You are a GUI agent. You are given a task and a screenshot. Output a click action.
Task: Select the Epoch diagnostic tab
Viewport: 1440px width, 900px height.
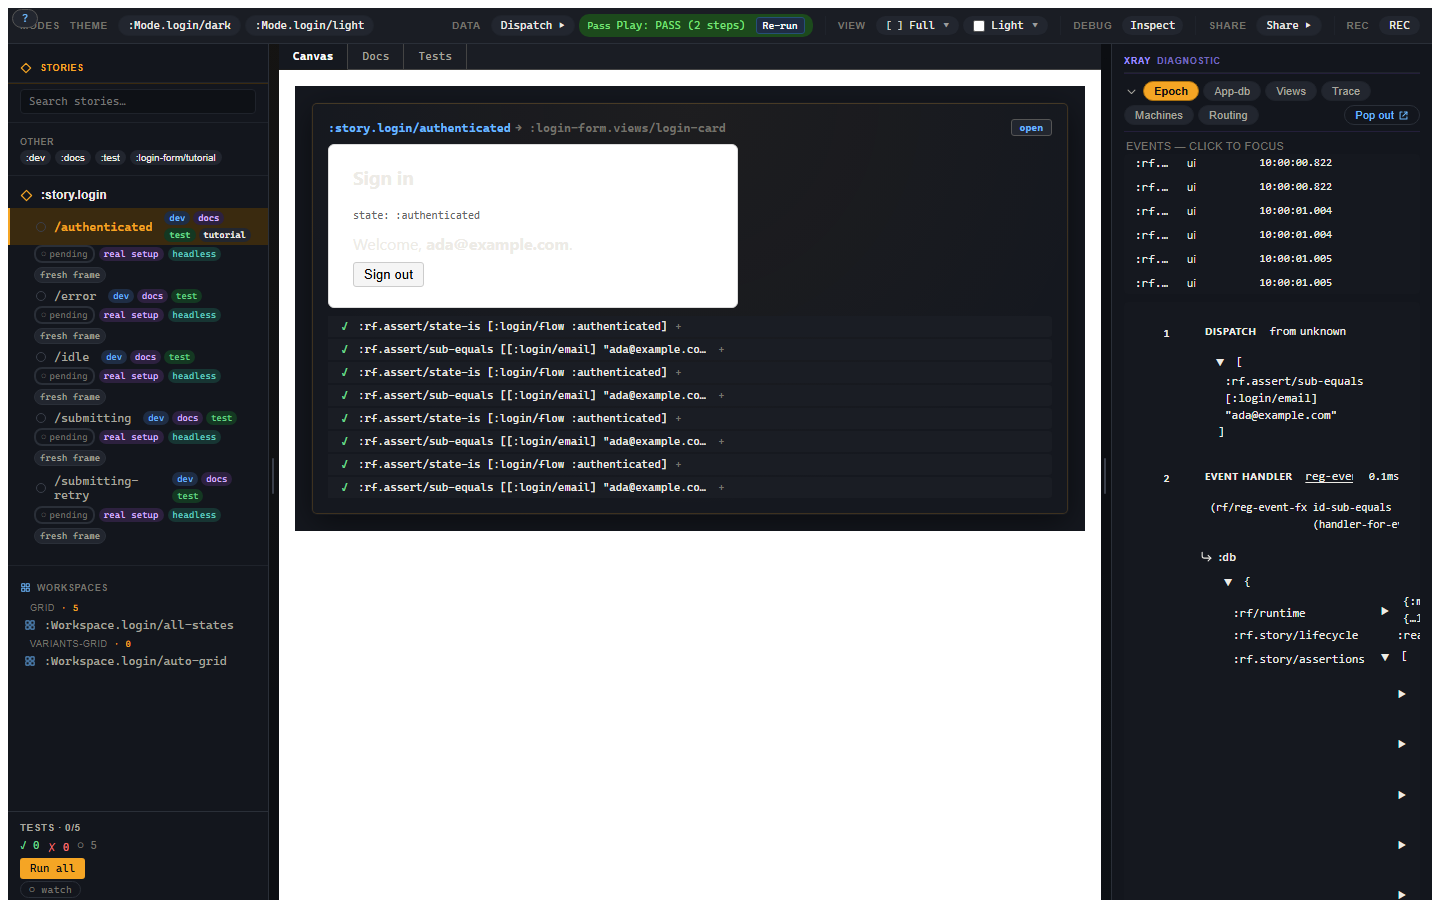(1171, 91)
